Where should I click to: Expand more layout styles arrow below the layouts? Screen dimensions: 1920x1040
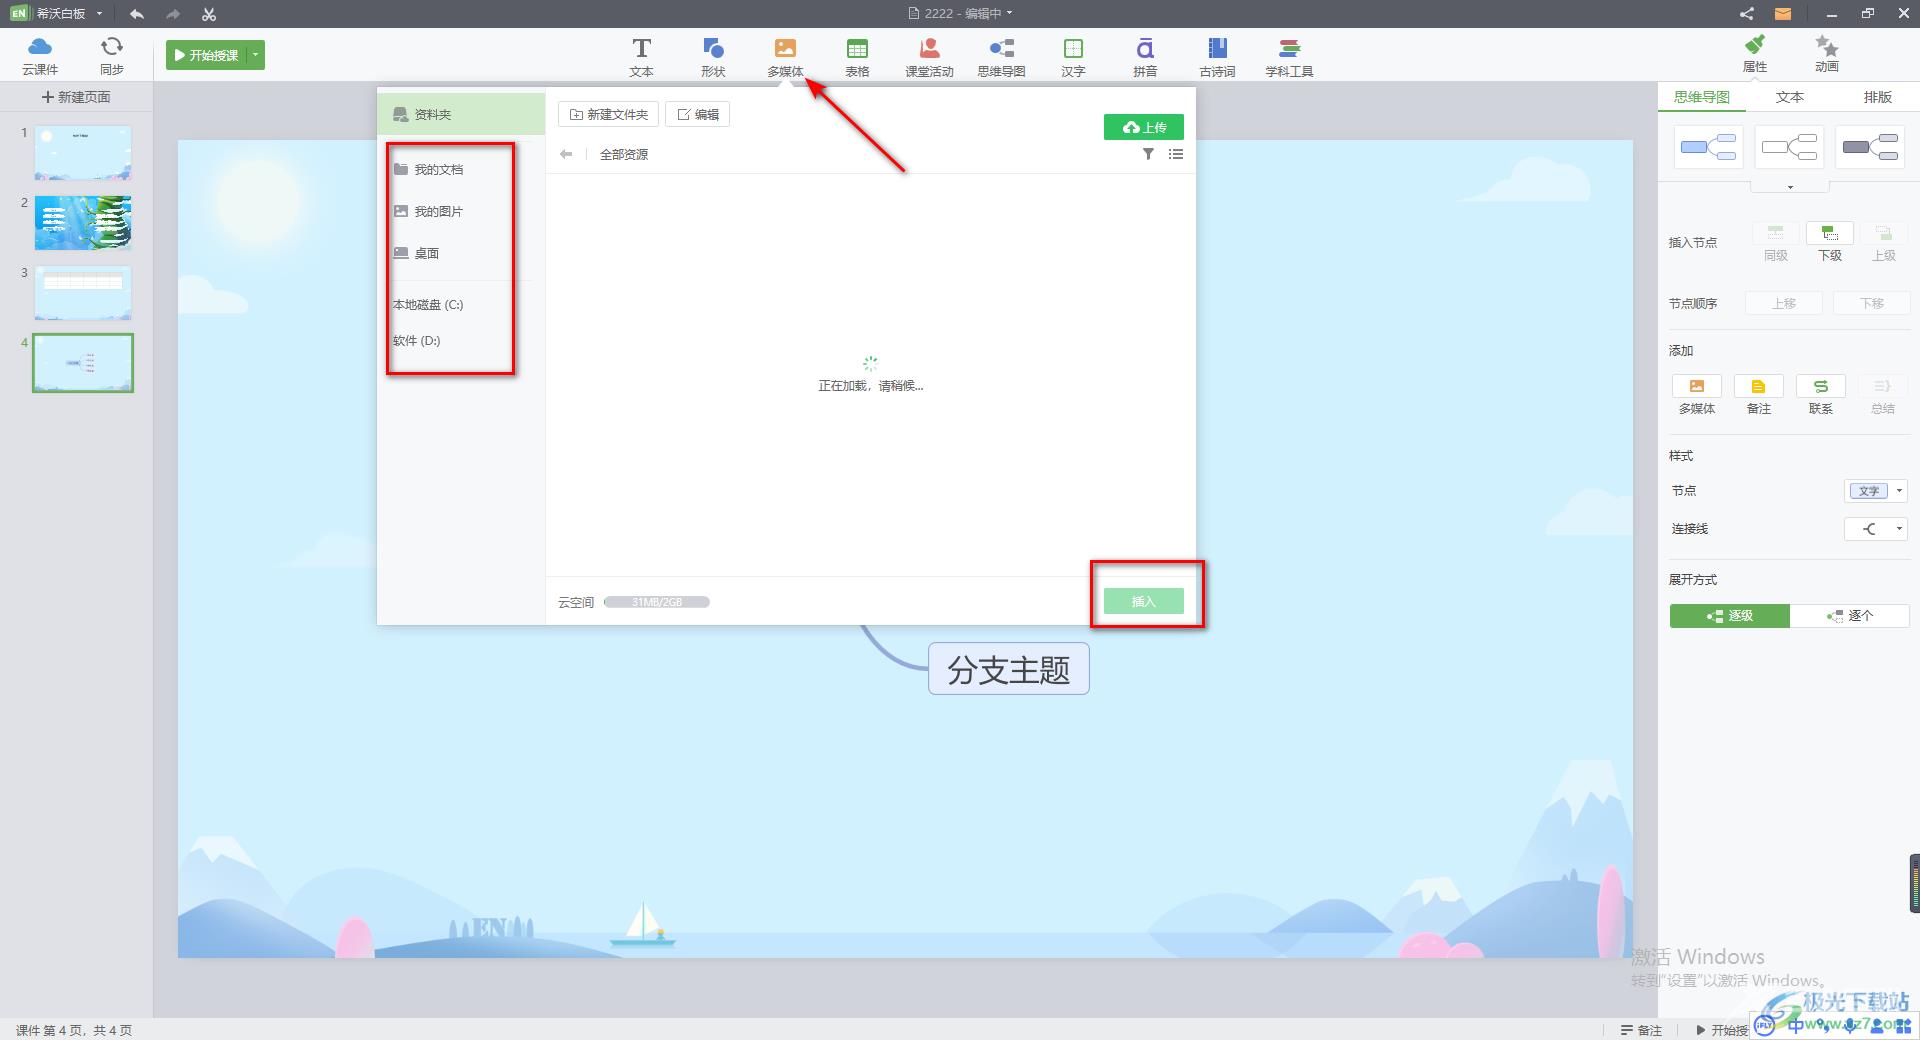click(1790, 187)
